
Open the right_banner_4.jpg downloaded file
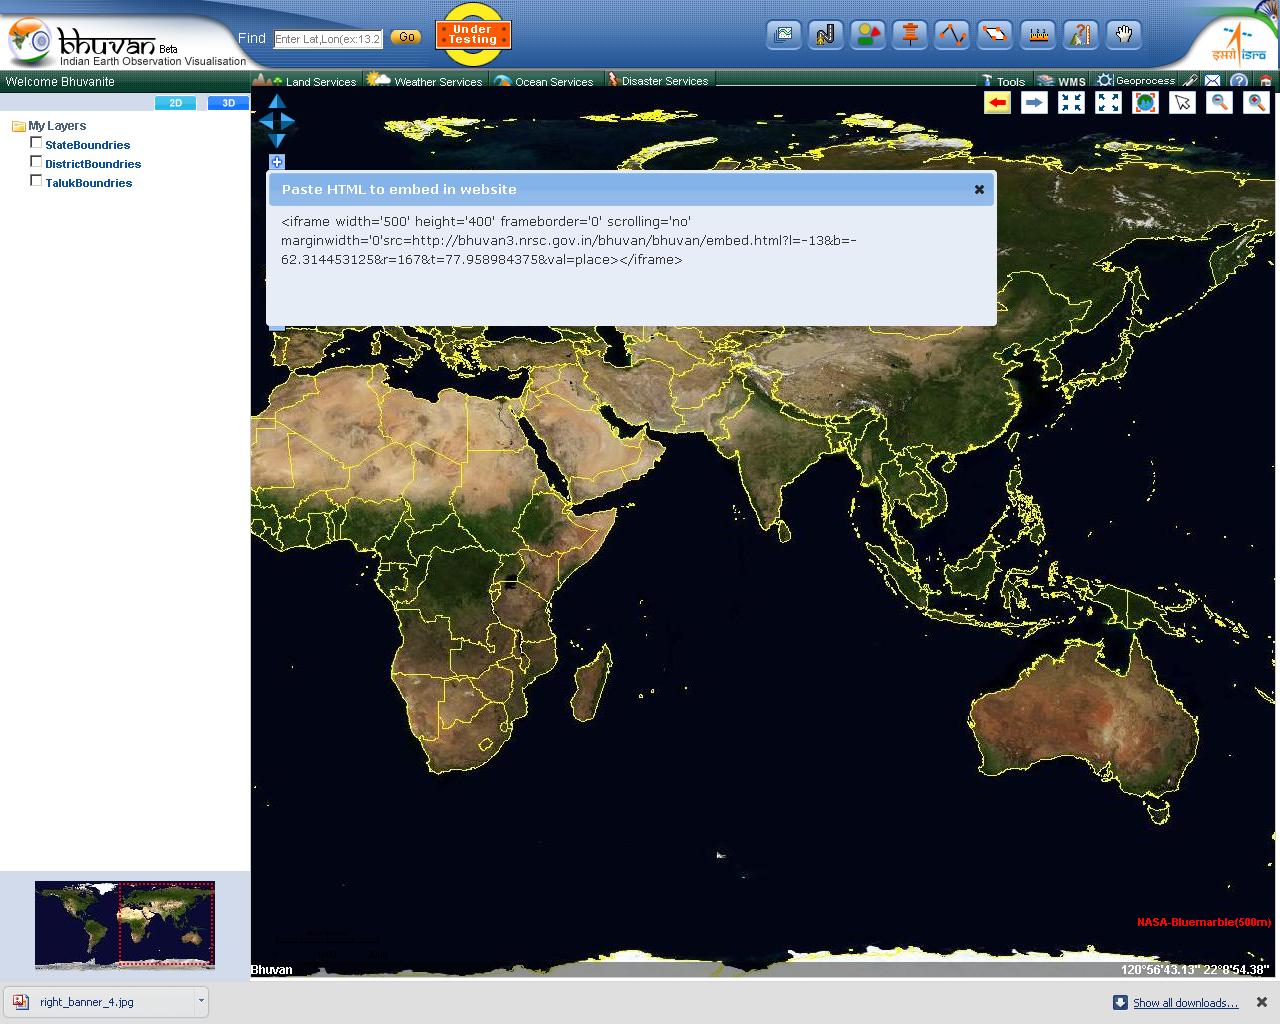[x=98, y=1001]
